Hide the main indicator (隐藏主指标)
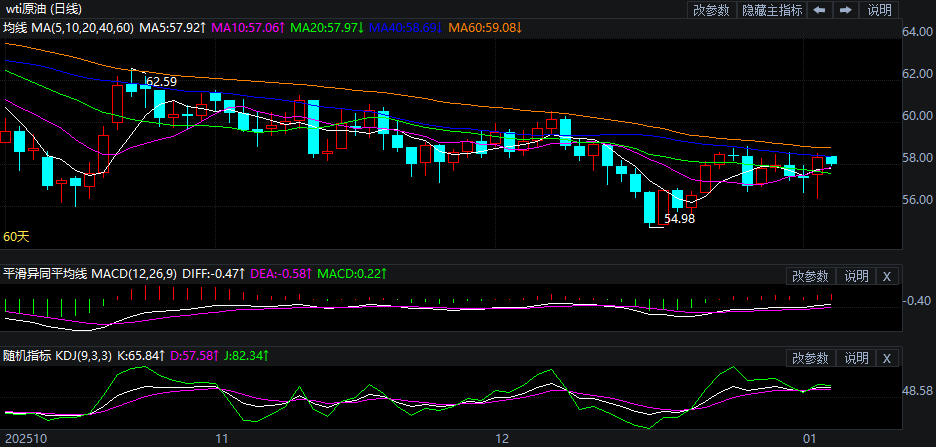936x447 pixels. point(771,10)
